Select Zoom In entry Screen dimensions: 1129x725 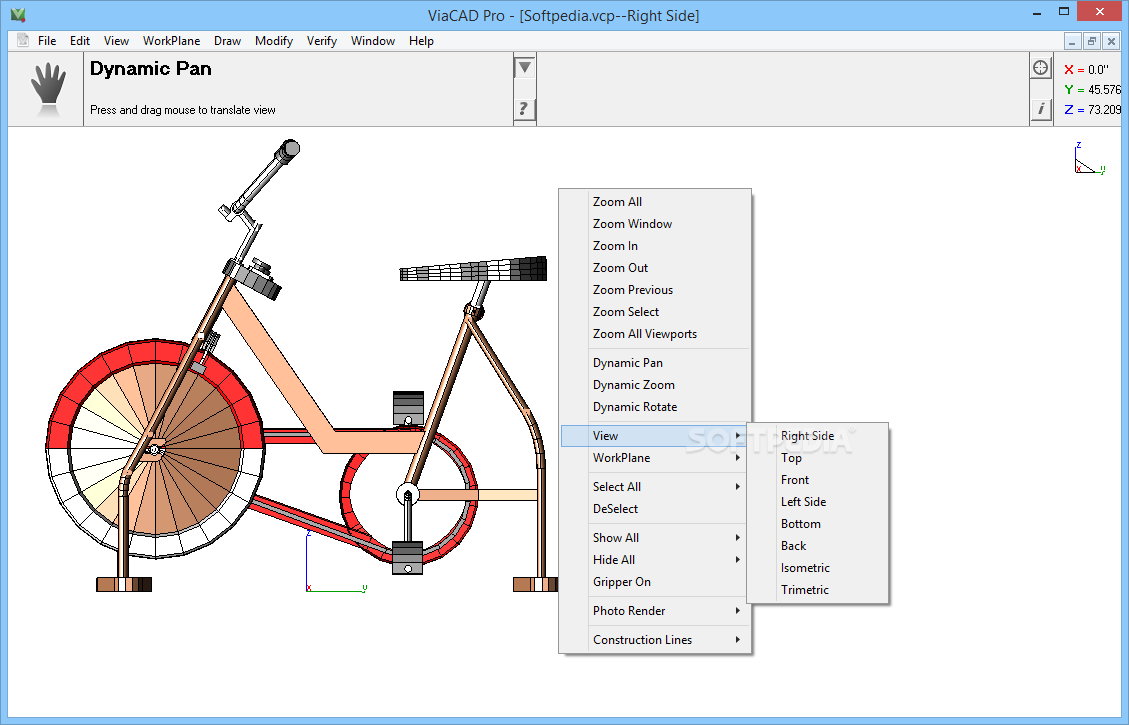[x=655, y=246]
